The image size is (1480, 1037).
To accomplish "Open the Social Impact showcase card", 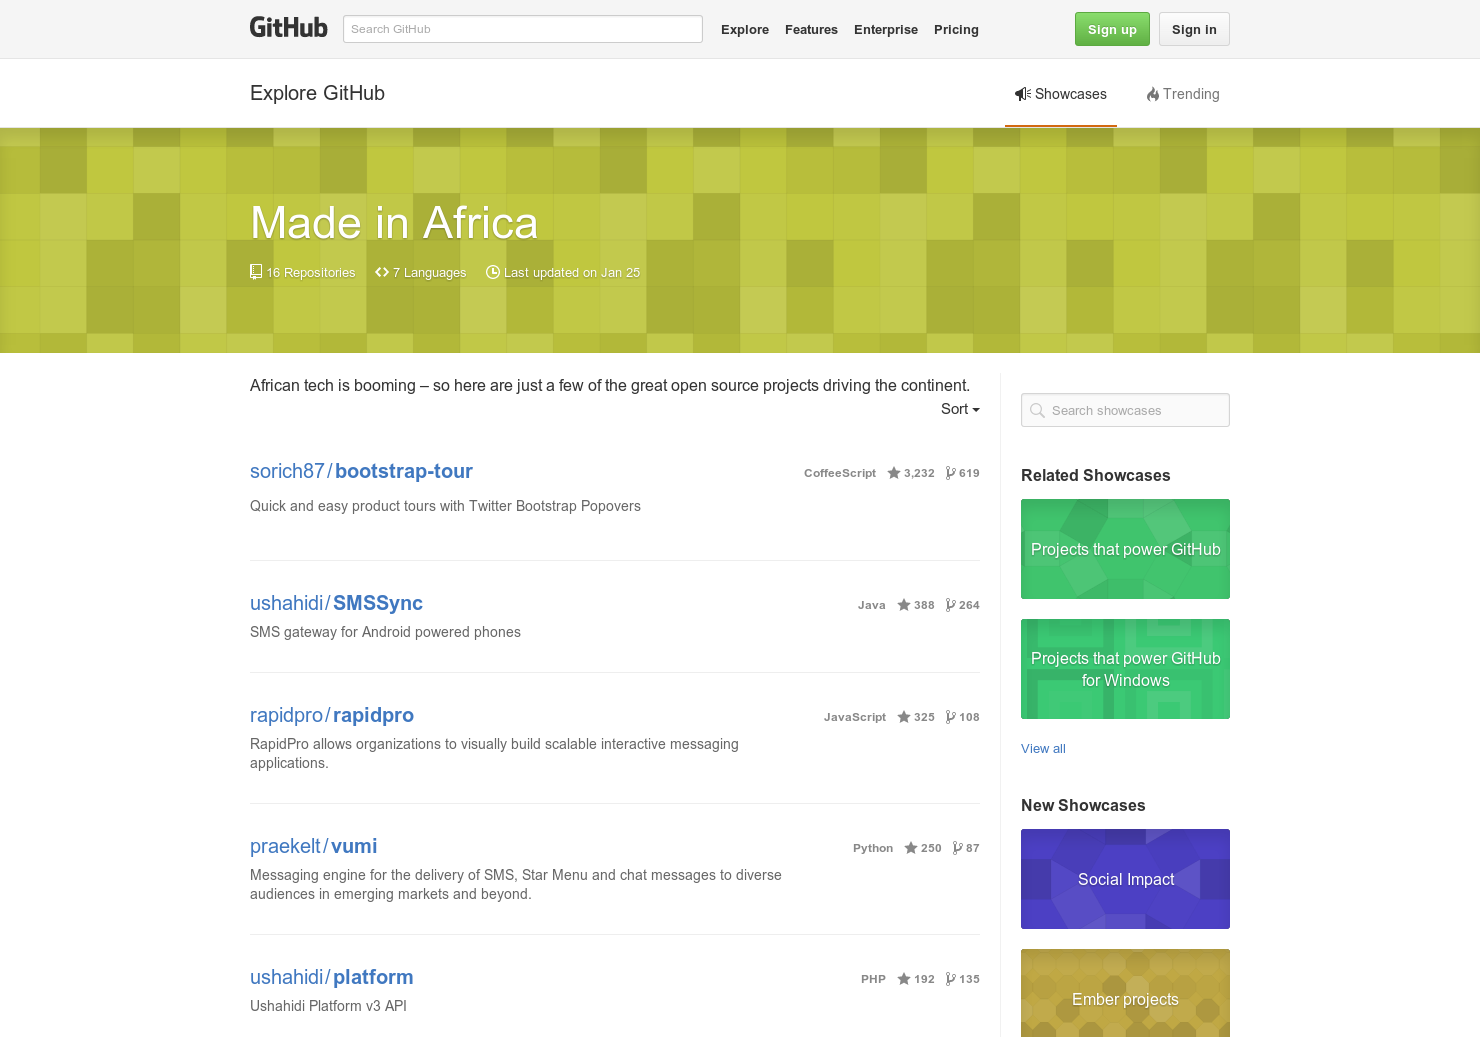I will tap(1125, 879).
